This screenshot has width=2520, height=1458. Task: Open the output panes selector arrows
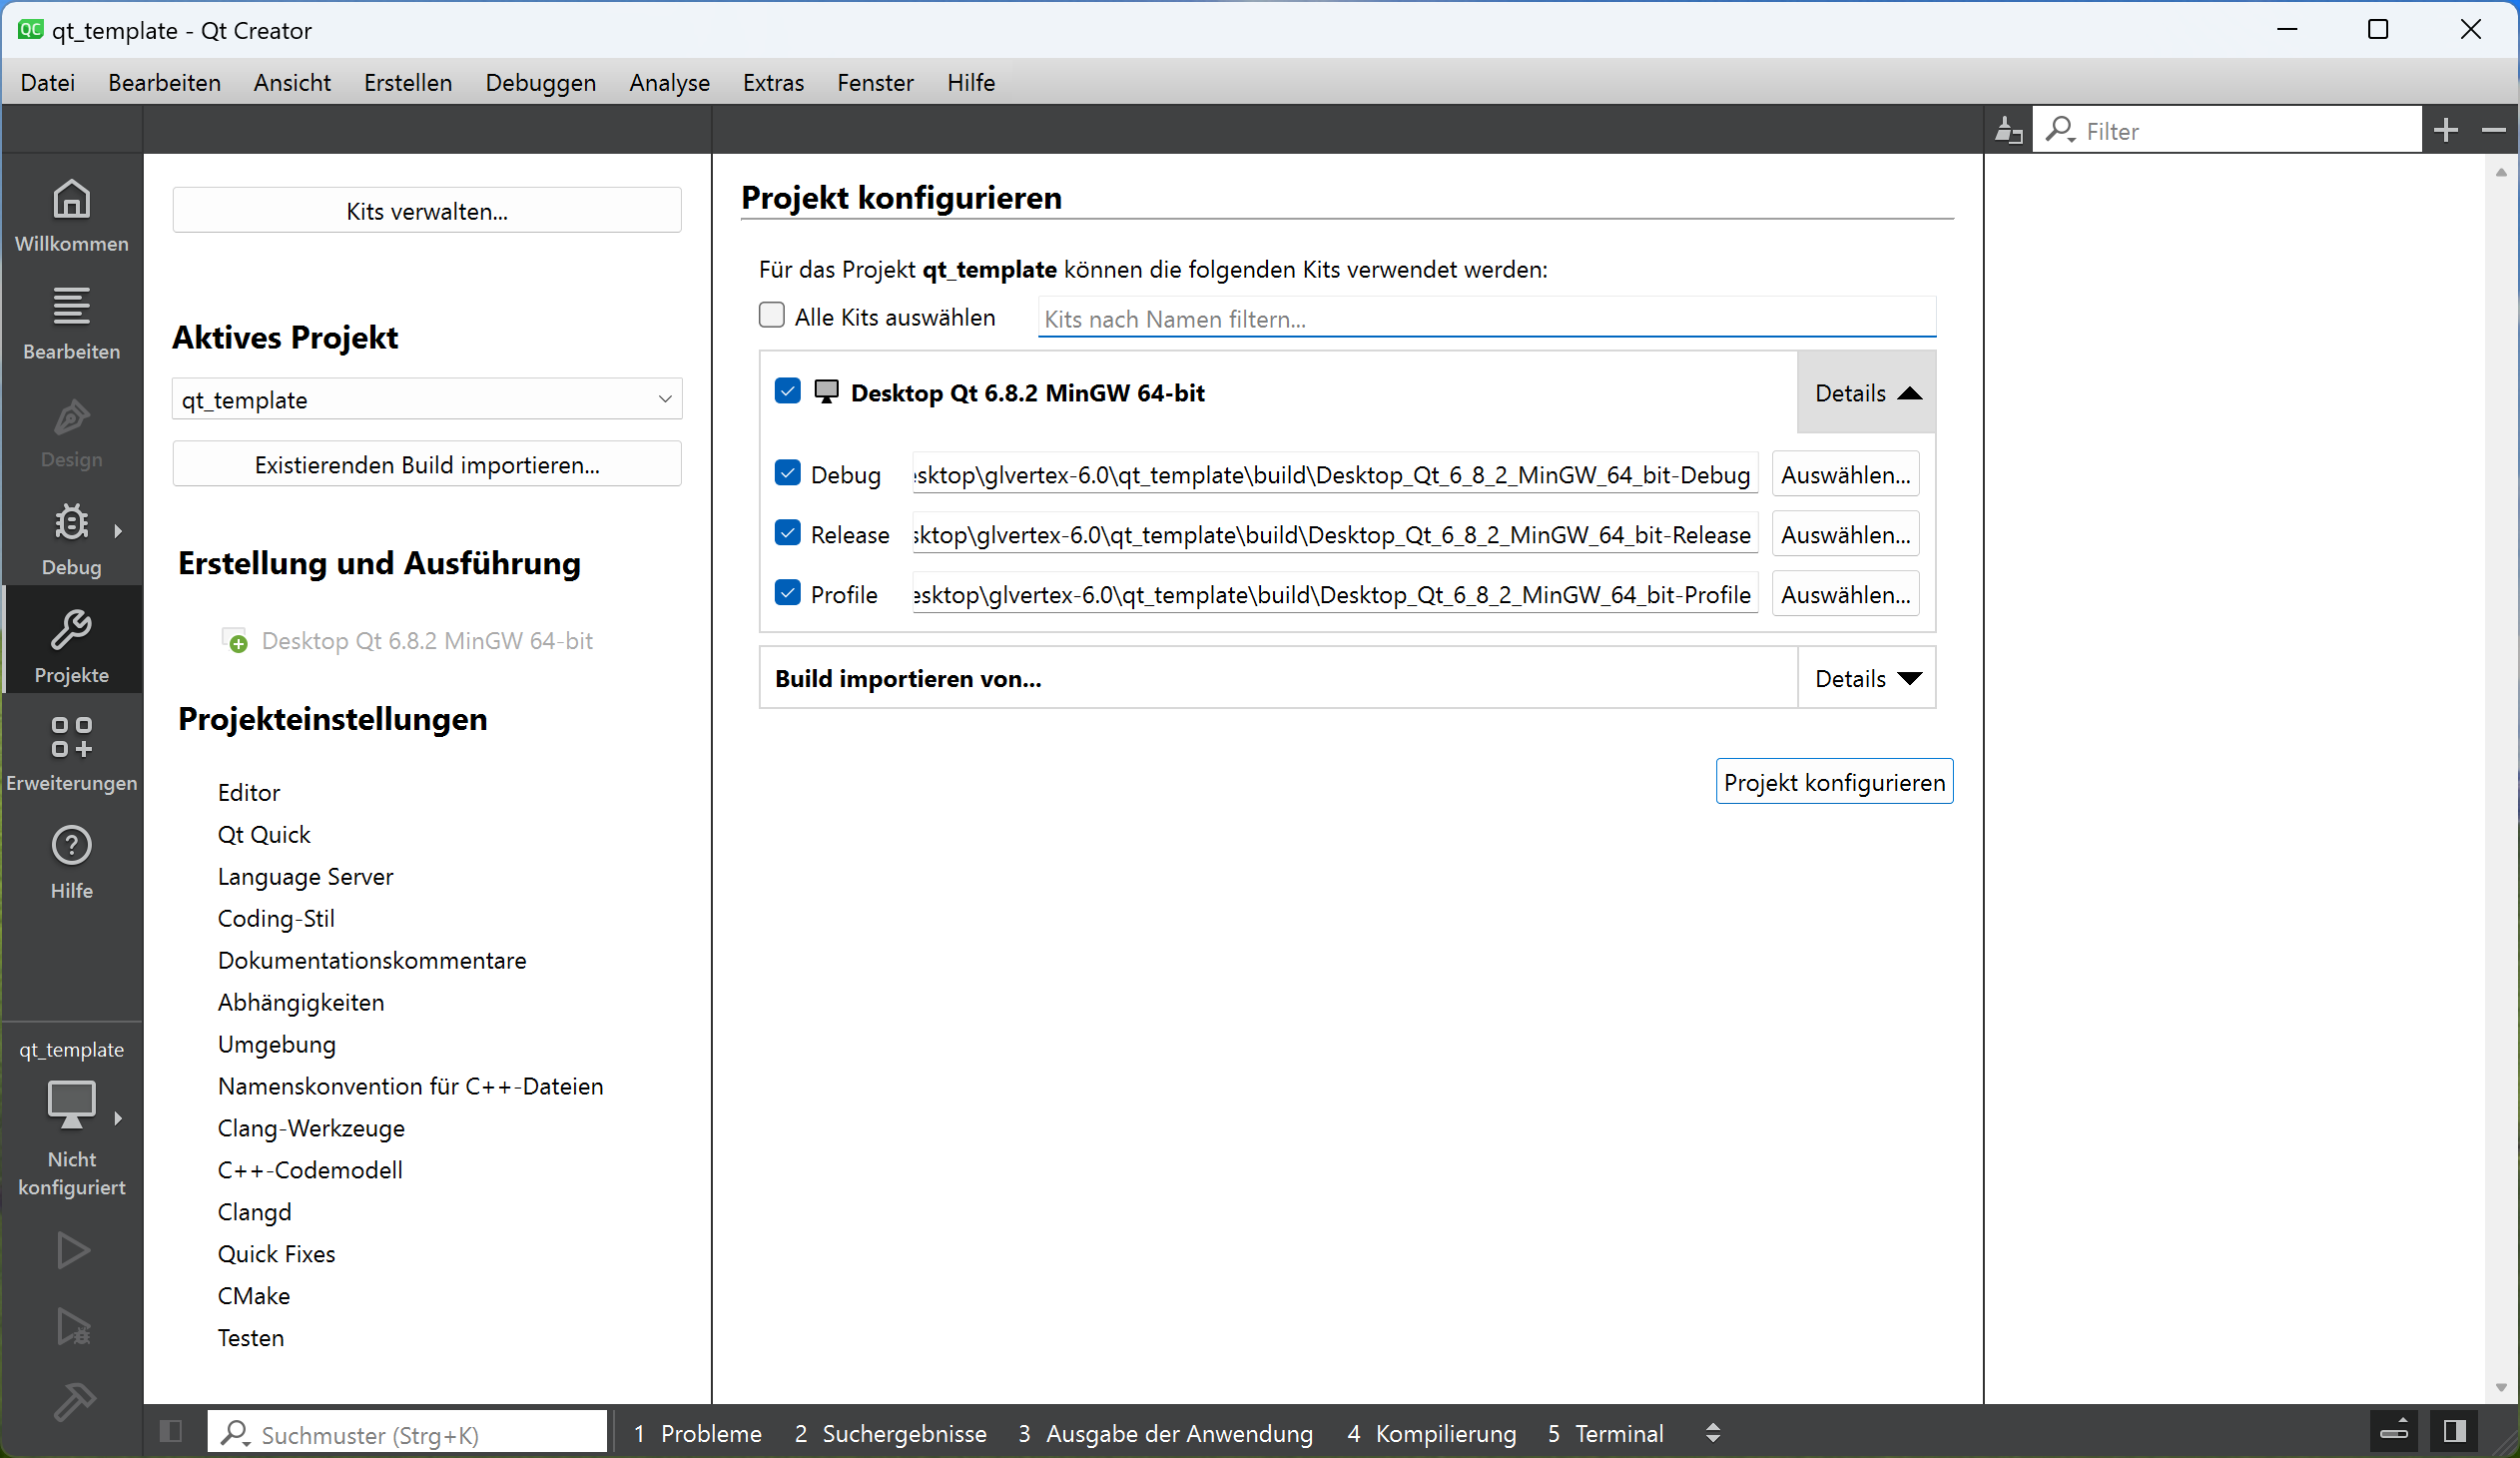click(x=1712, y=1432)
